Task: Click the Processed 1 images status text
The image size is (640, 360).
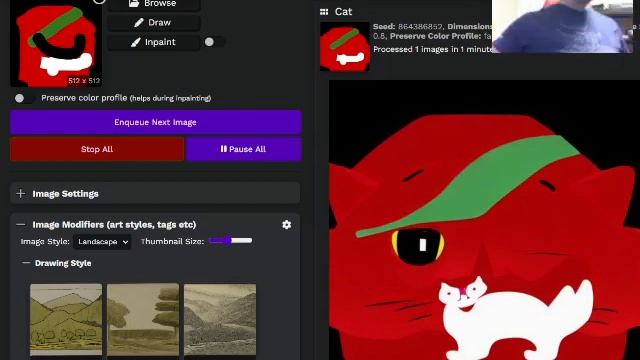Action: (x=433, y=49)
